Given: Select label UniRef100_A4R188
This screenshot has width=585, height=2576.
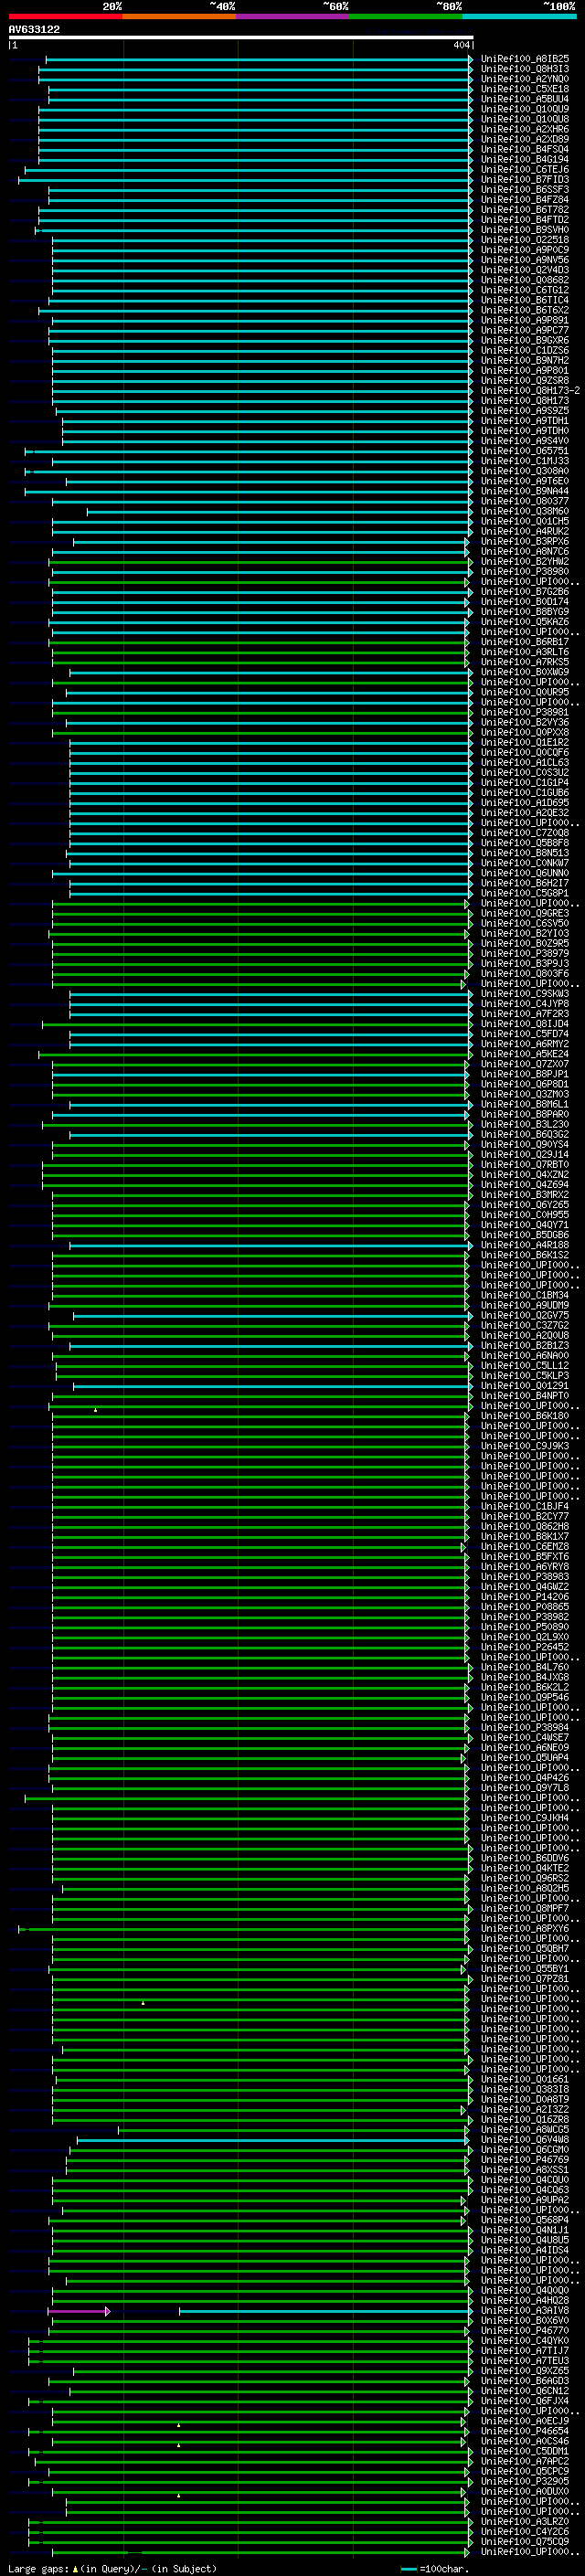Looking at the screenshot, I should coord(525,1246).
